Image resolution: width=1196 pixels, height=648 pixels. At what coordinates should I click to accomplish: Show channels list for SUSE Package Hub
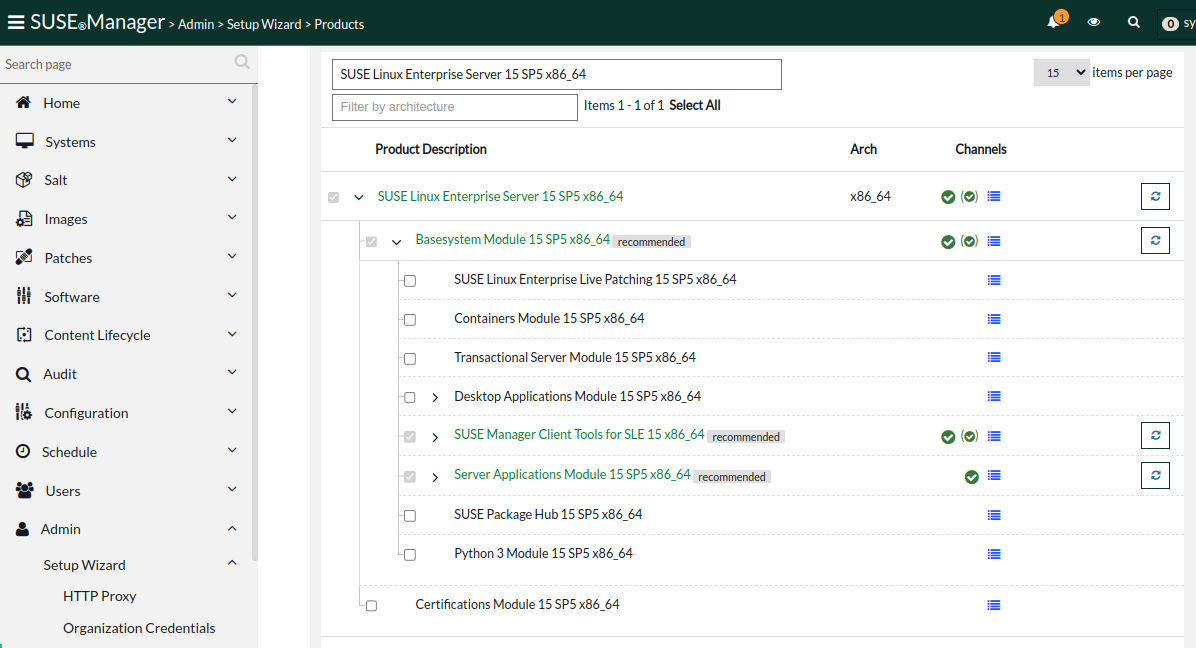[993, 515]
